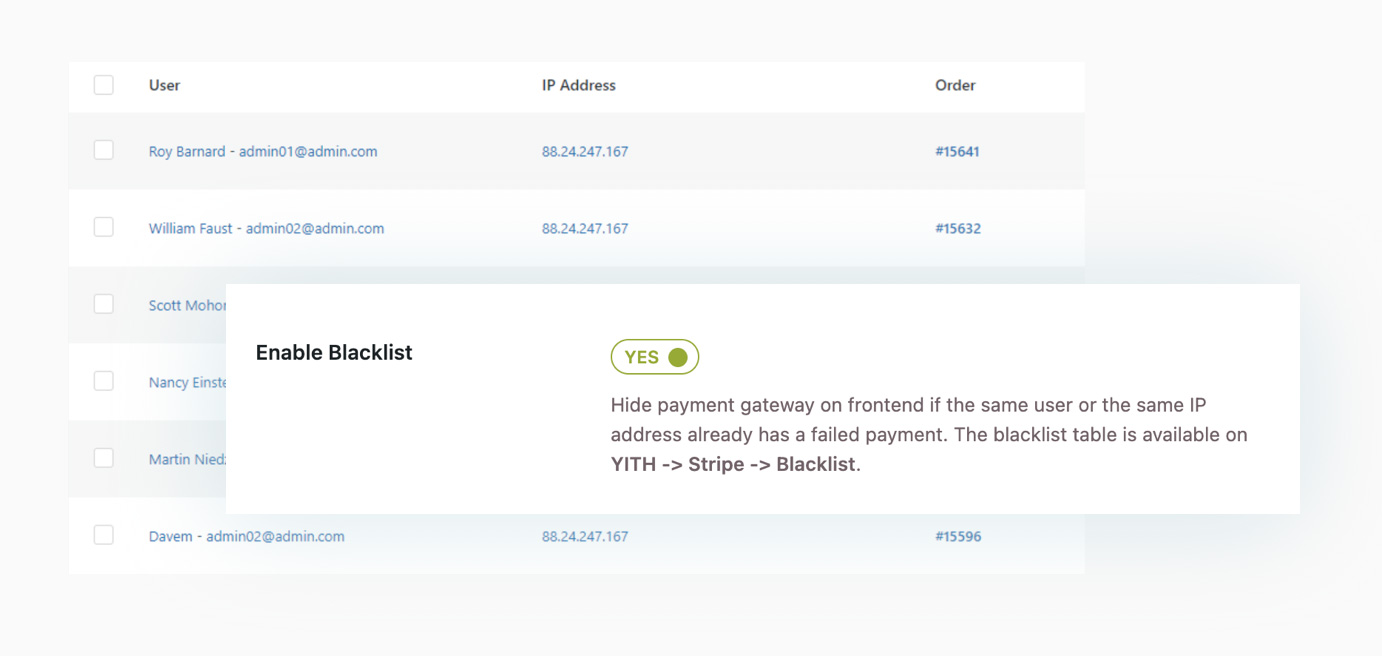Select the Roy Barnard row checkbox
The width and height of the screenshot is (1382, 656).
point(104,150)
